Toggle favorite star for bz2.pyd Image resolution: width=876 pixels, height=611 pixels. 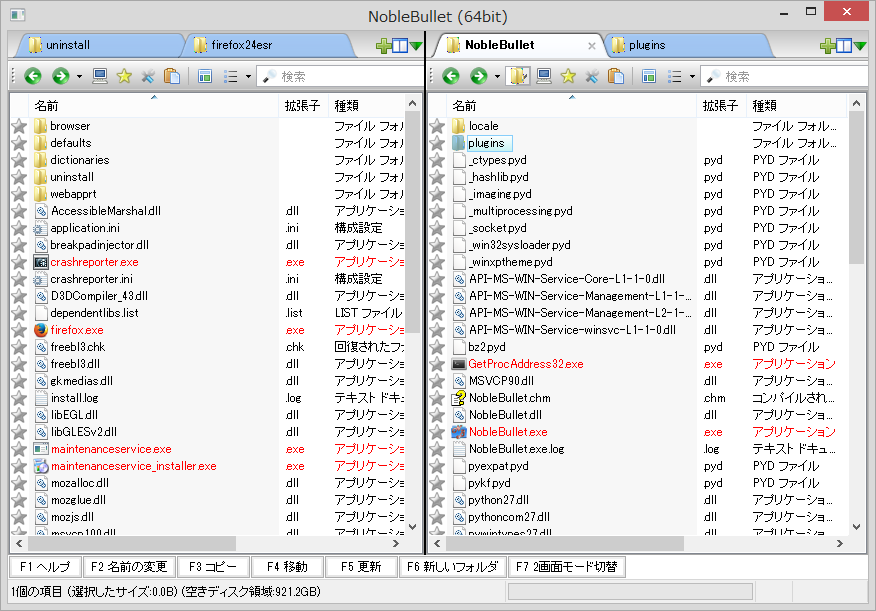coord(437,347)
